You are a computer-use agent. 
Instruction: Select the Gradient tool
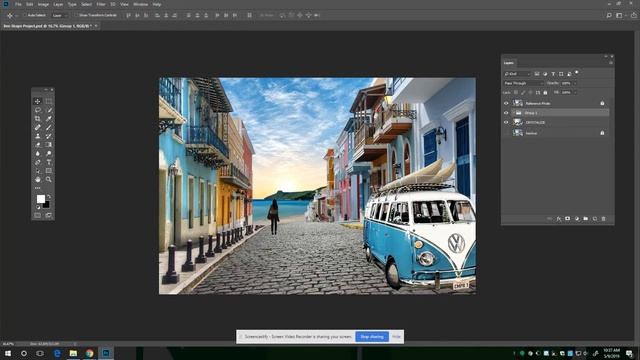tap(49, 144)
